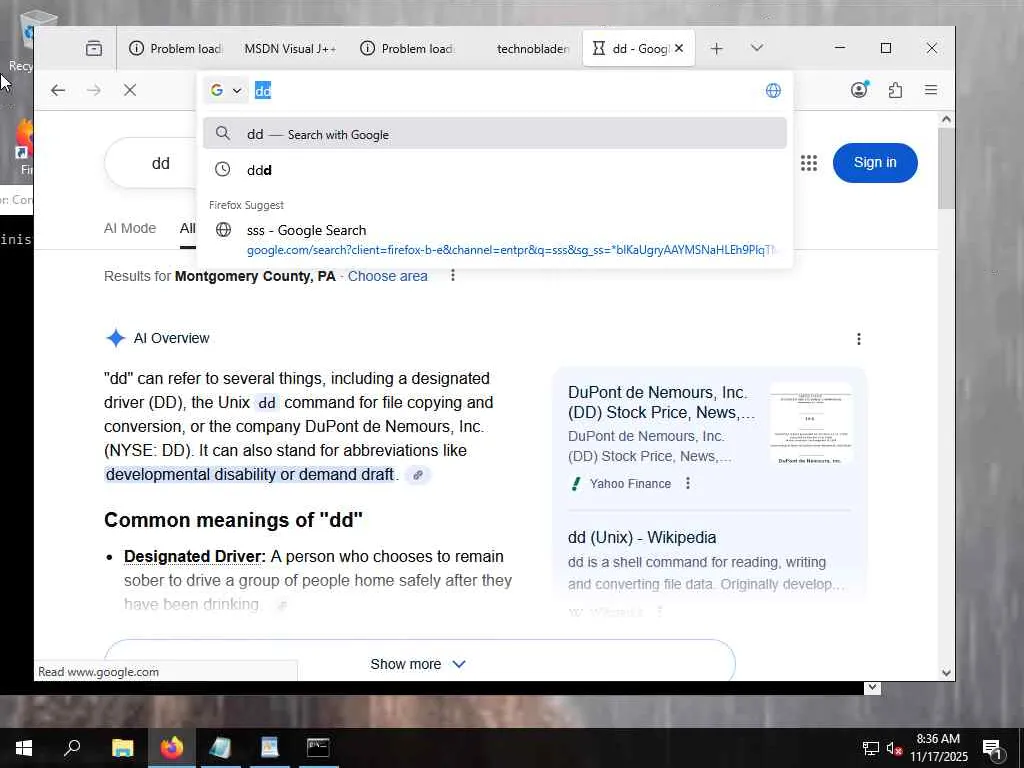The width and height of the screenshot is (1024, 768).
Task: Click Firefox icon in taskbar
Action: tap(172, 748)
